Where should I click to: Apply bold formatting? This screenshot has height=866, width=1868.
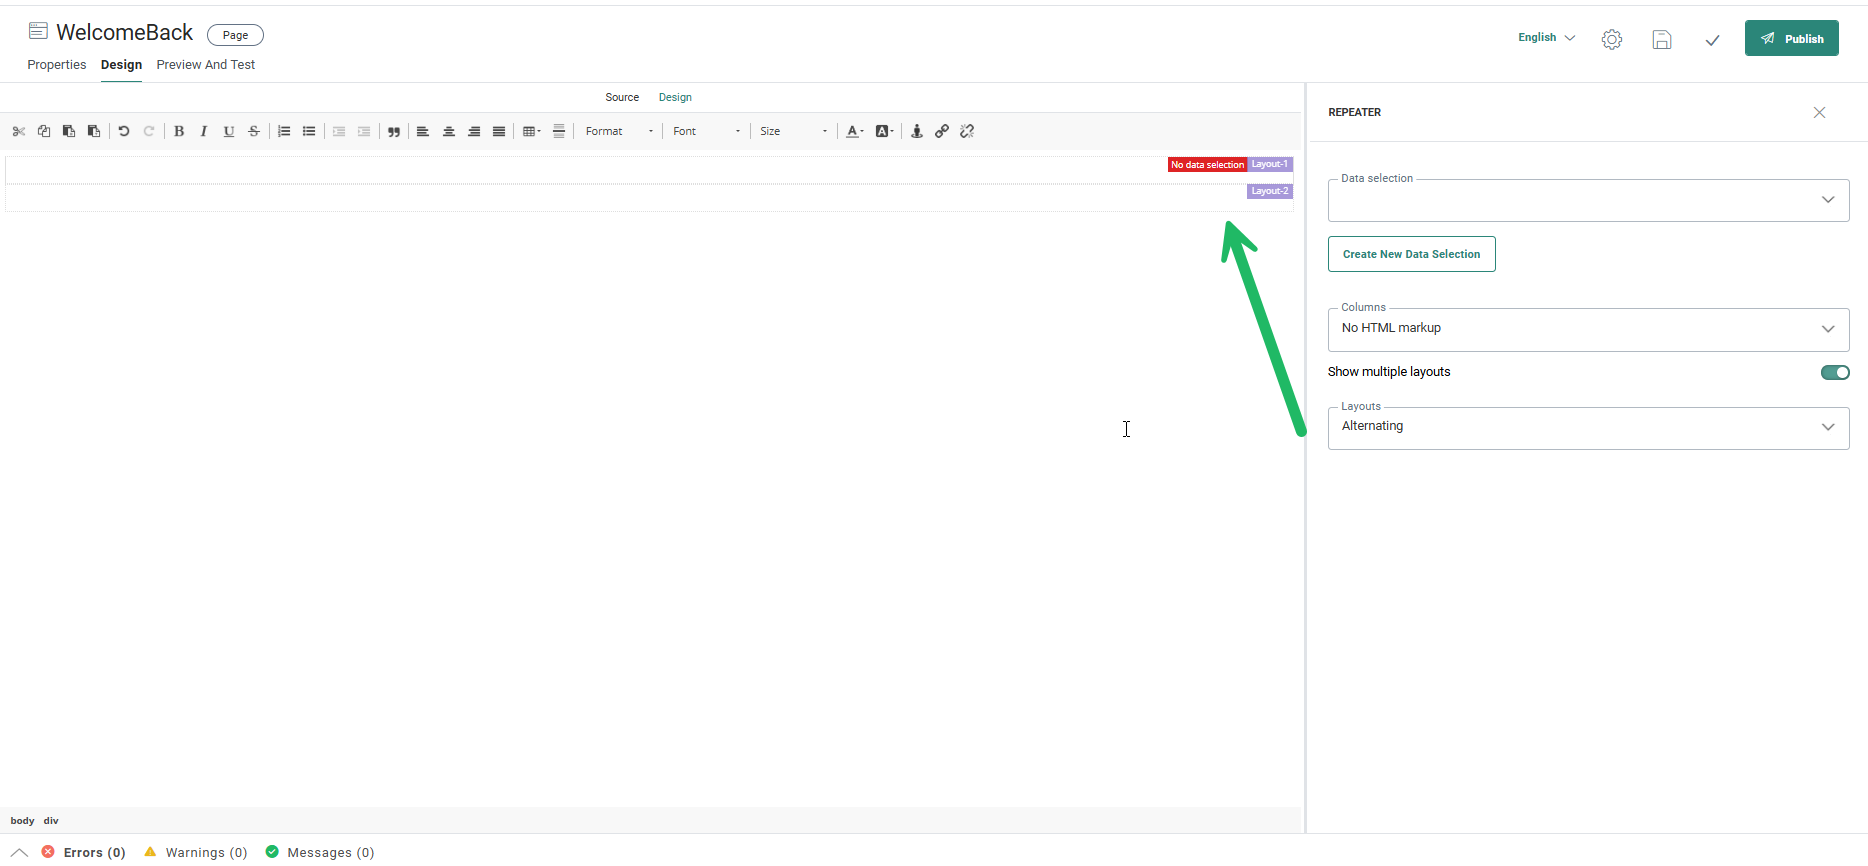click(179, 131)
